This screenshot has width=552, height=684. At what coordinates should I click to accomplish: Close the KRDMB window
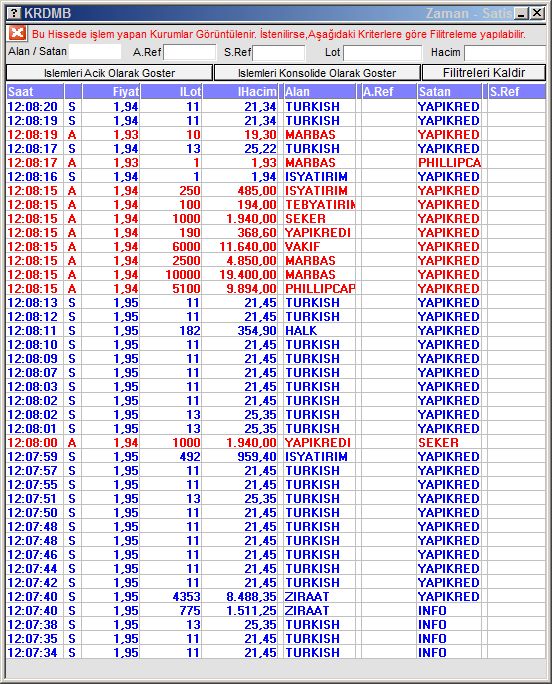[537, 13]
